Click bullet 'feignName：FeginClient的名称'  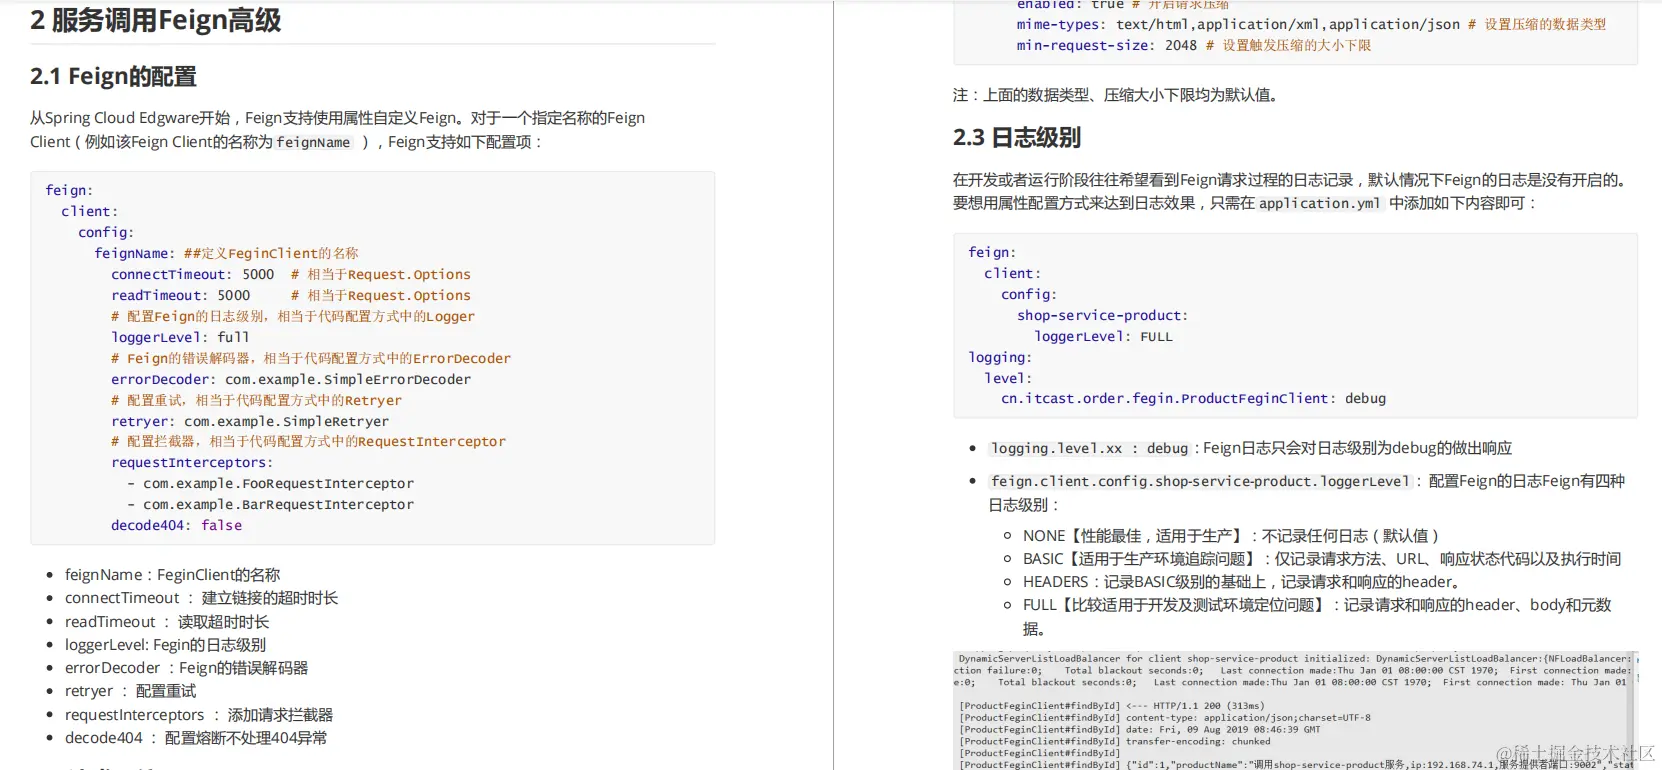tap(172, 575)
